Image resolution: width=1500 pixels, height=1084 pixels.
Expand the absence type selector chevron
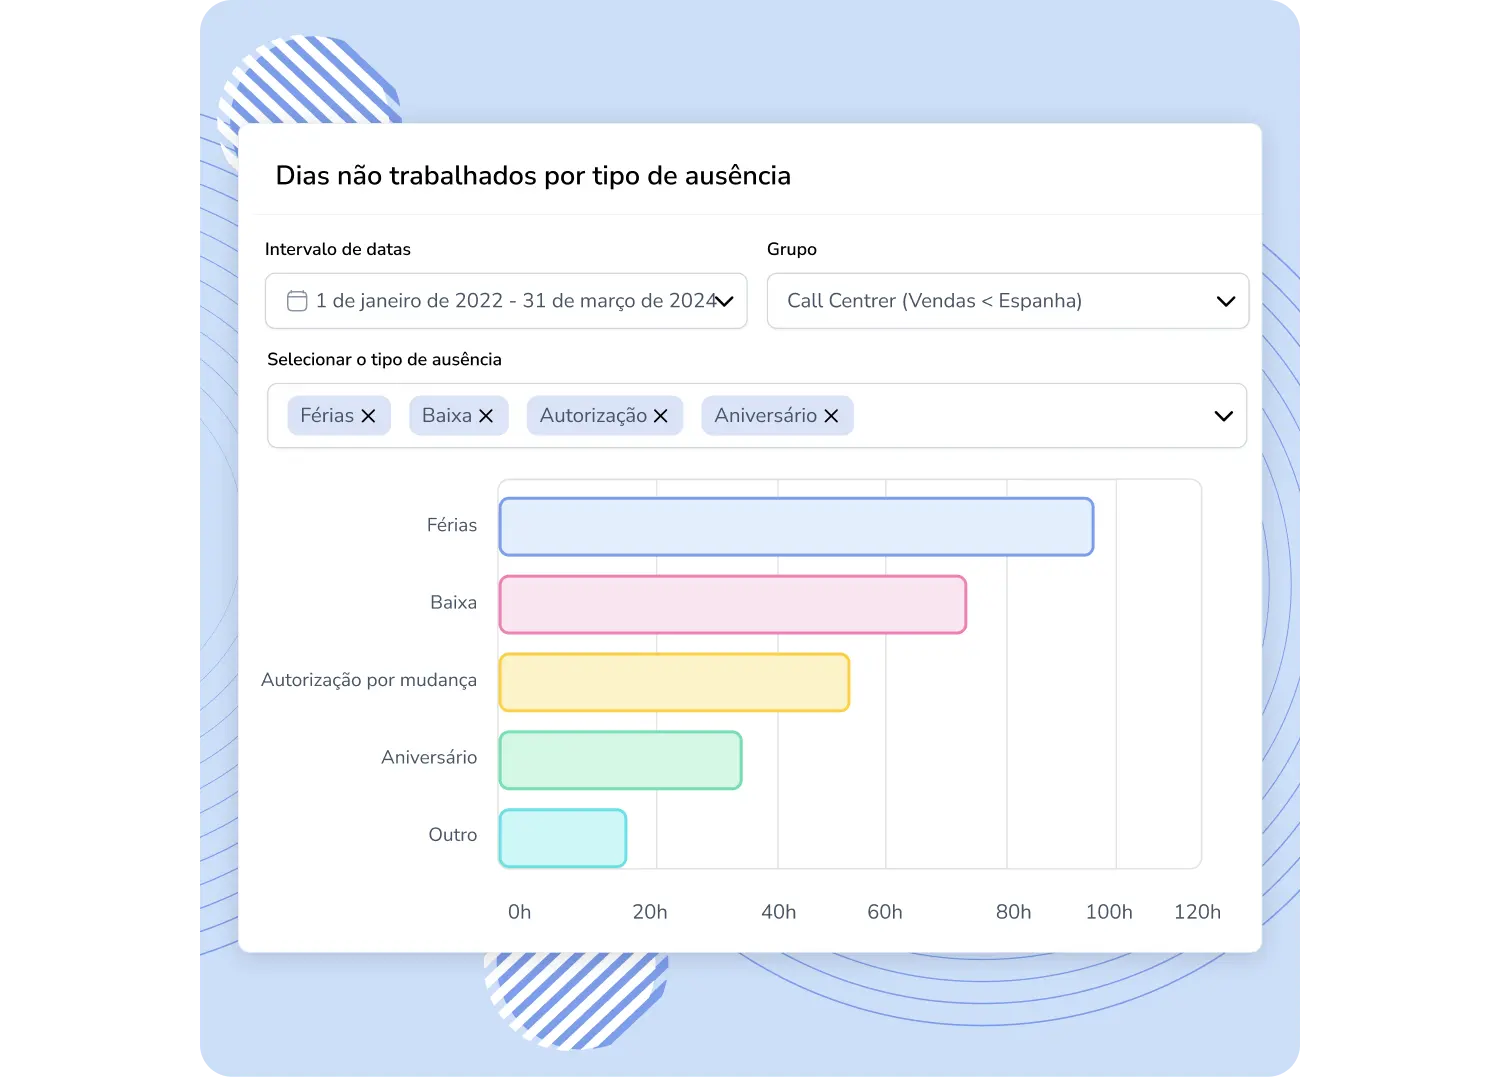coord(1223,416)
